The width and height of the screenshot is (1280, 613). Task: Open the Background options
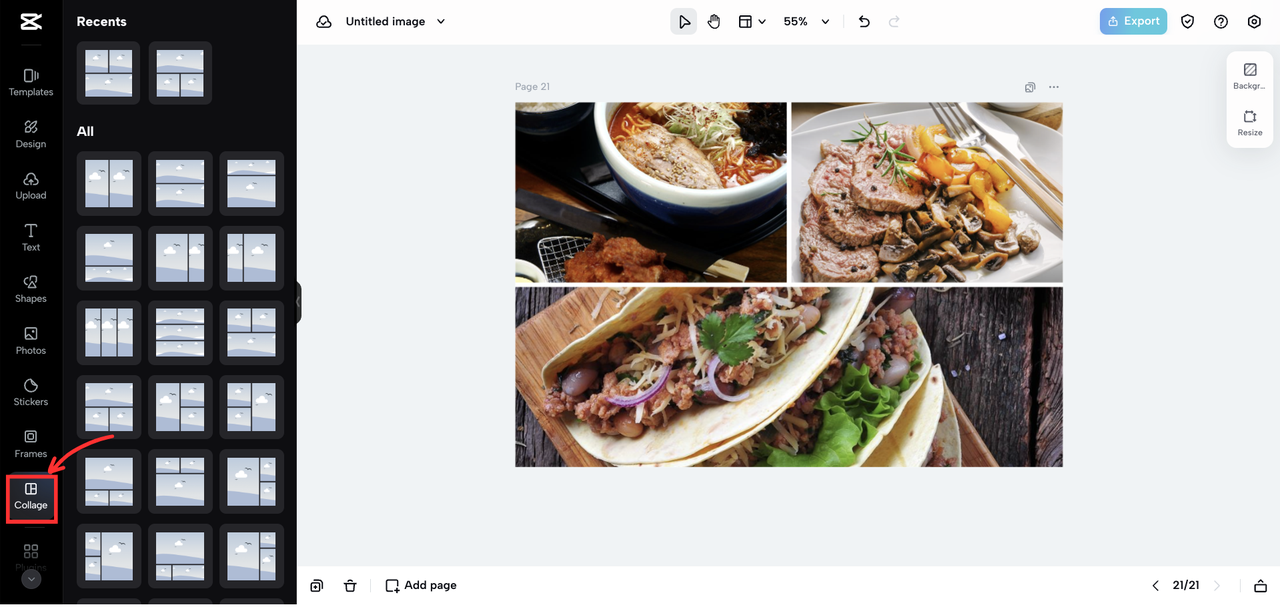[1250, 76]
